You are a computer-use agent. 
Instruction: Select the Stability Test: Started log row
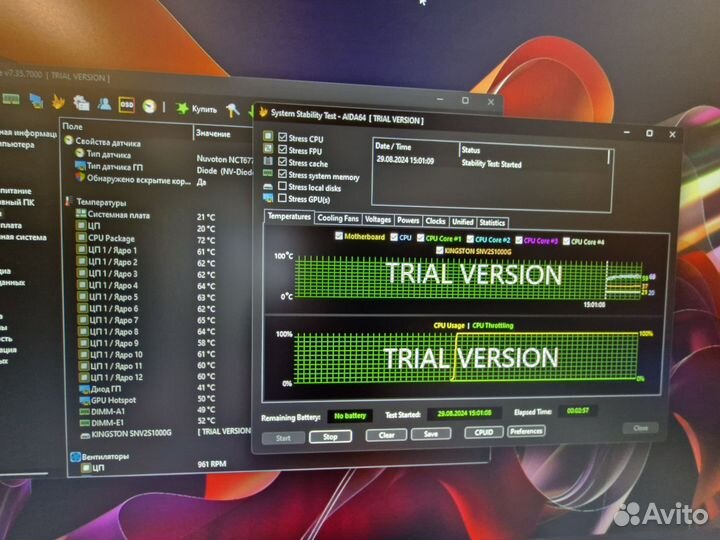click(491, 163)
